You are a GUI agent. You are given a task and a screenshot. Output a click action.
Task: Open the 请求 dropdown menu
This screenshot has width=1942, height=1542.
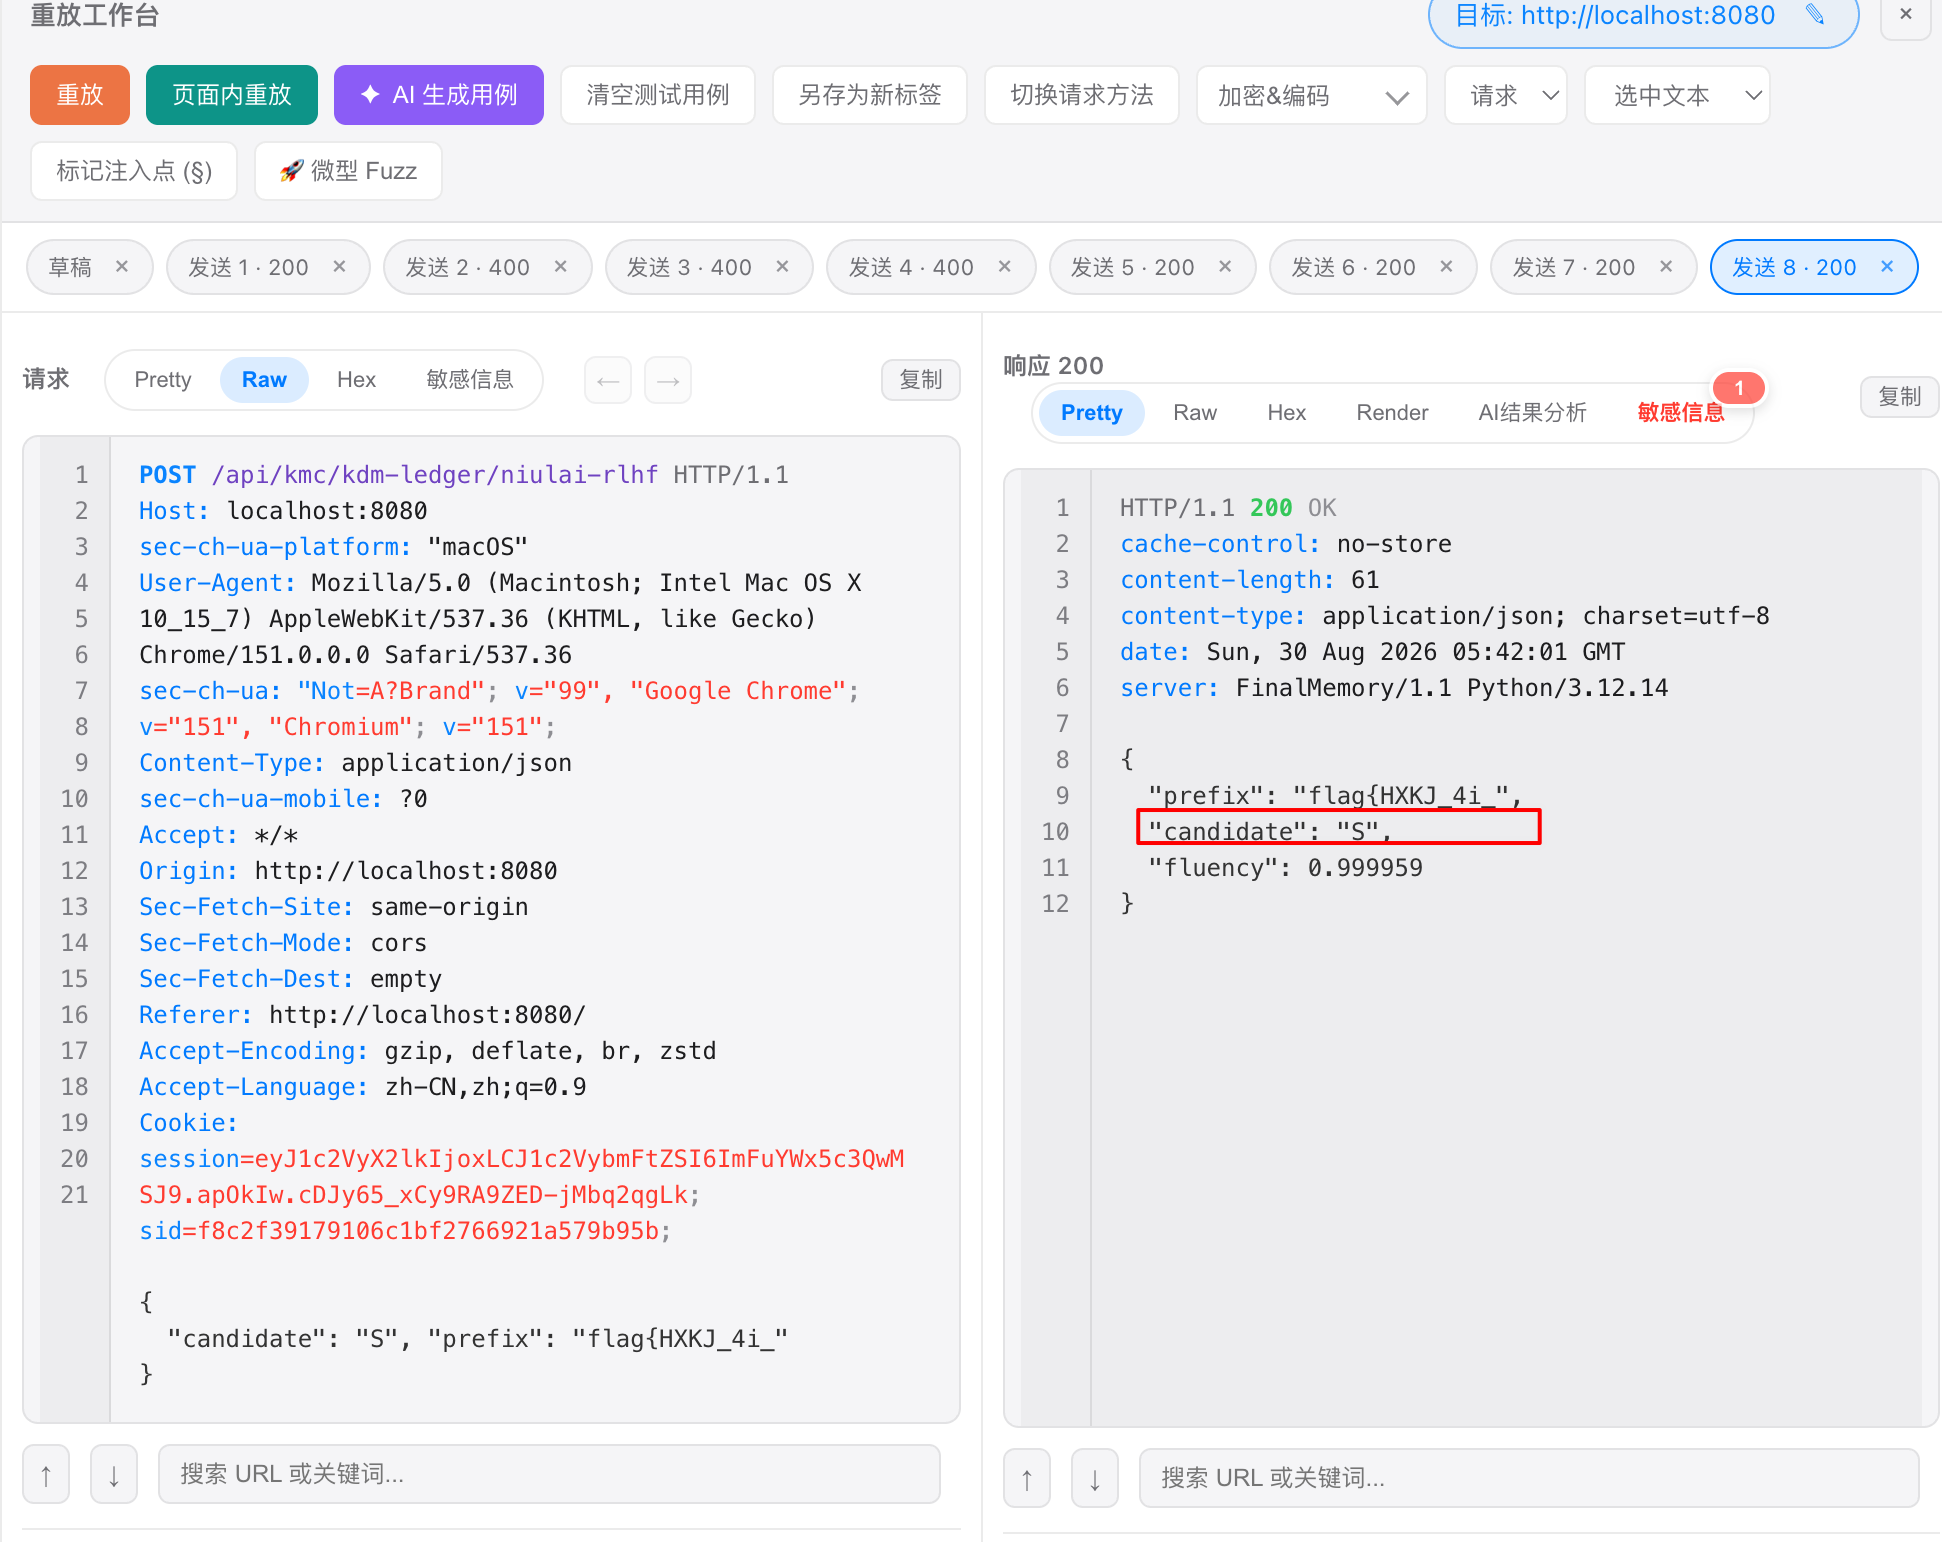(x=1506, y=95)
